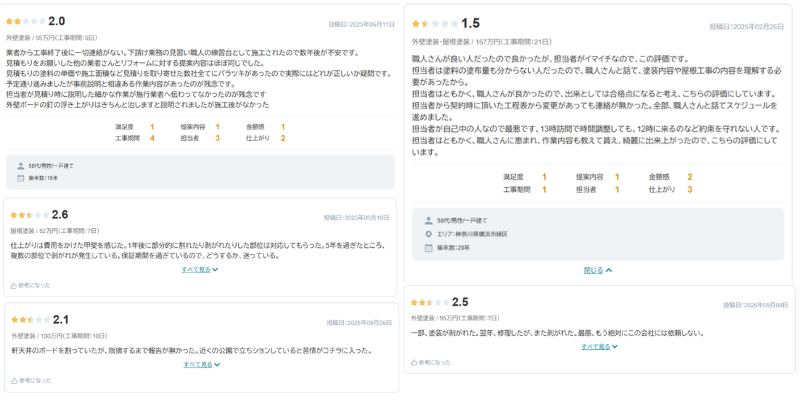Click the star rating of the 2.5 review
Image resolution: width=800 pixels, height=400 pixels.
click(x=430, y=303)
